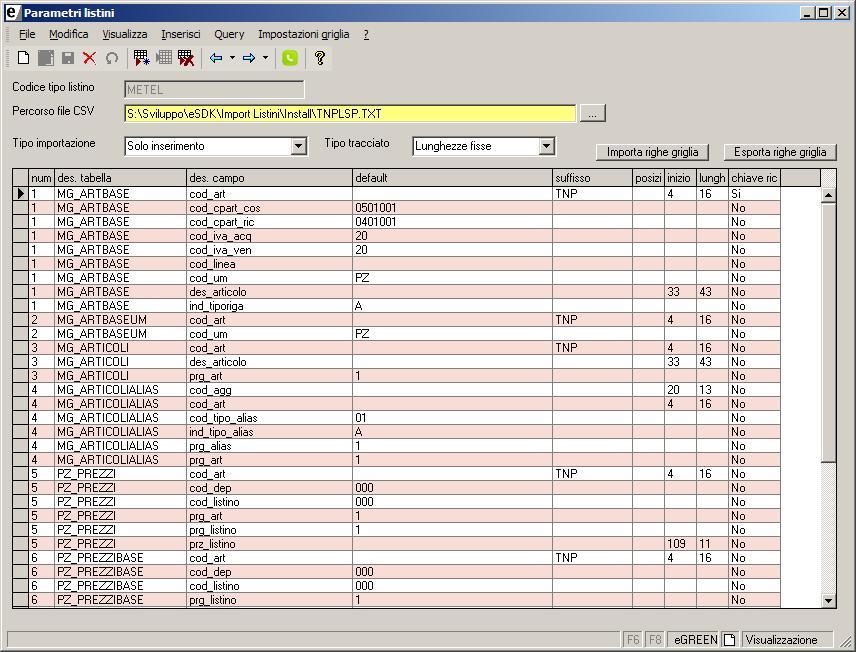Open the Inserisci menu
Screen dimensions: 856x652
(181, 34)
